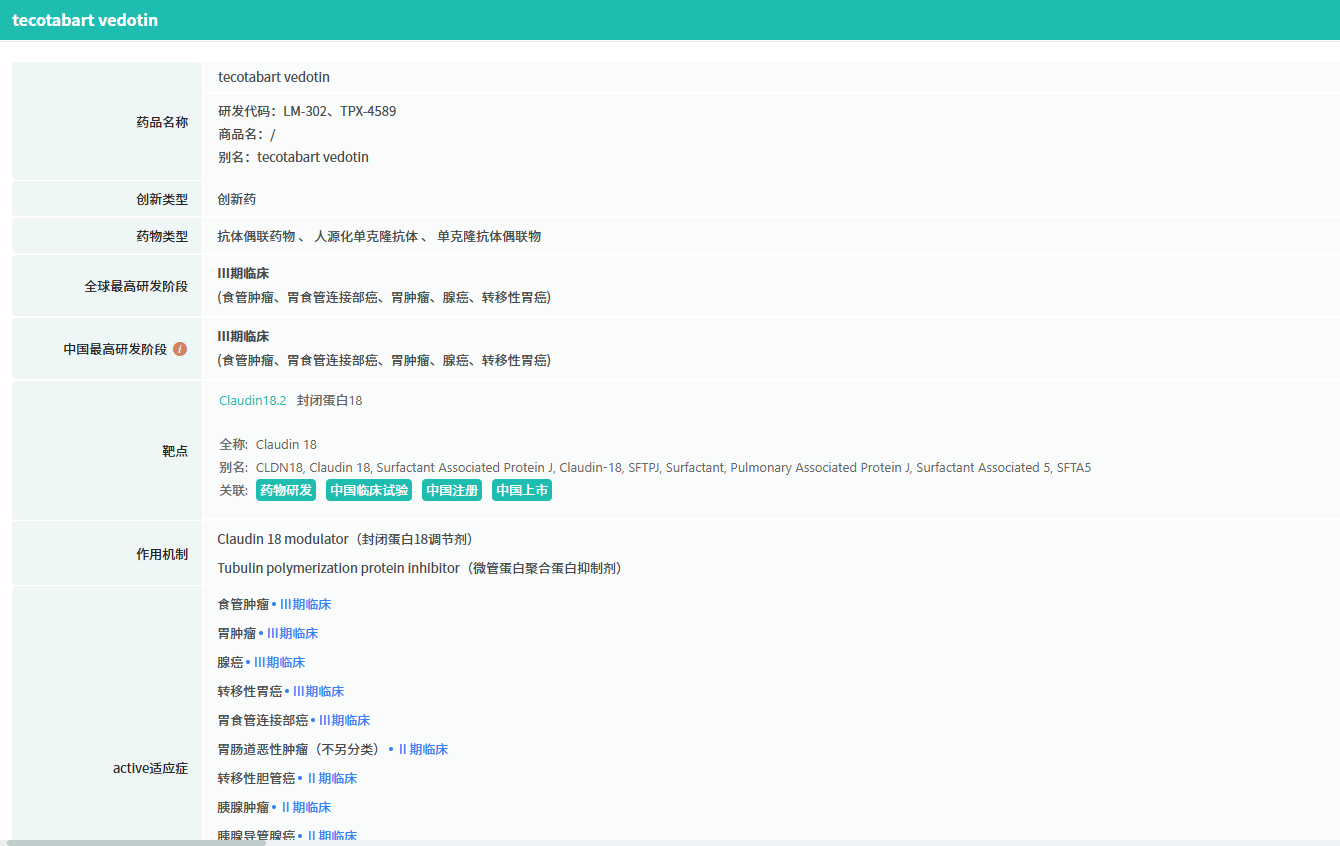Open III期临床 link for 食管肿瘤
This screenshot has width=1340, height=846.
(305, 605)
